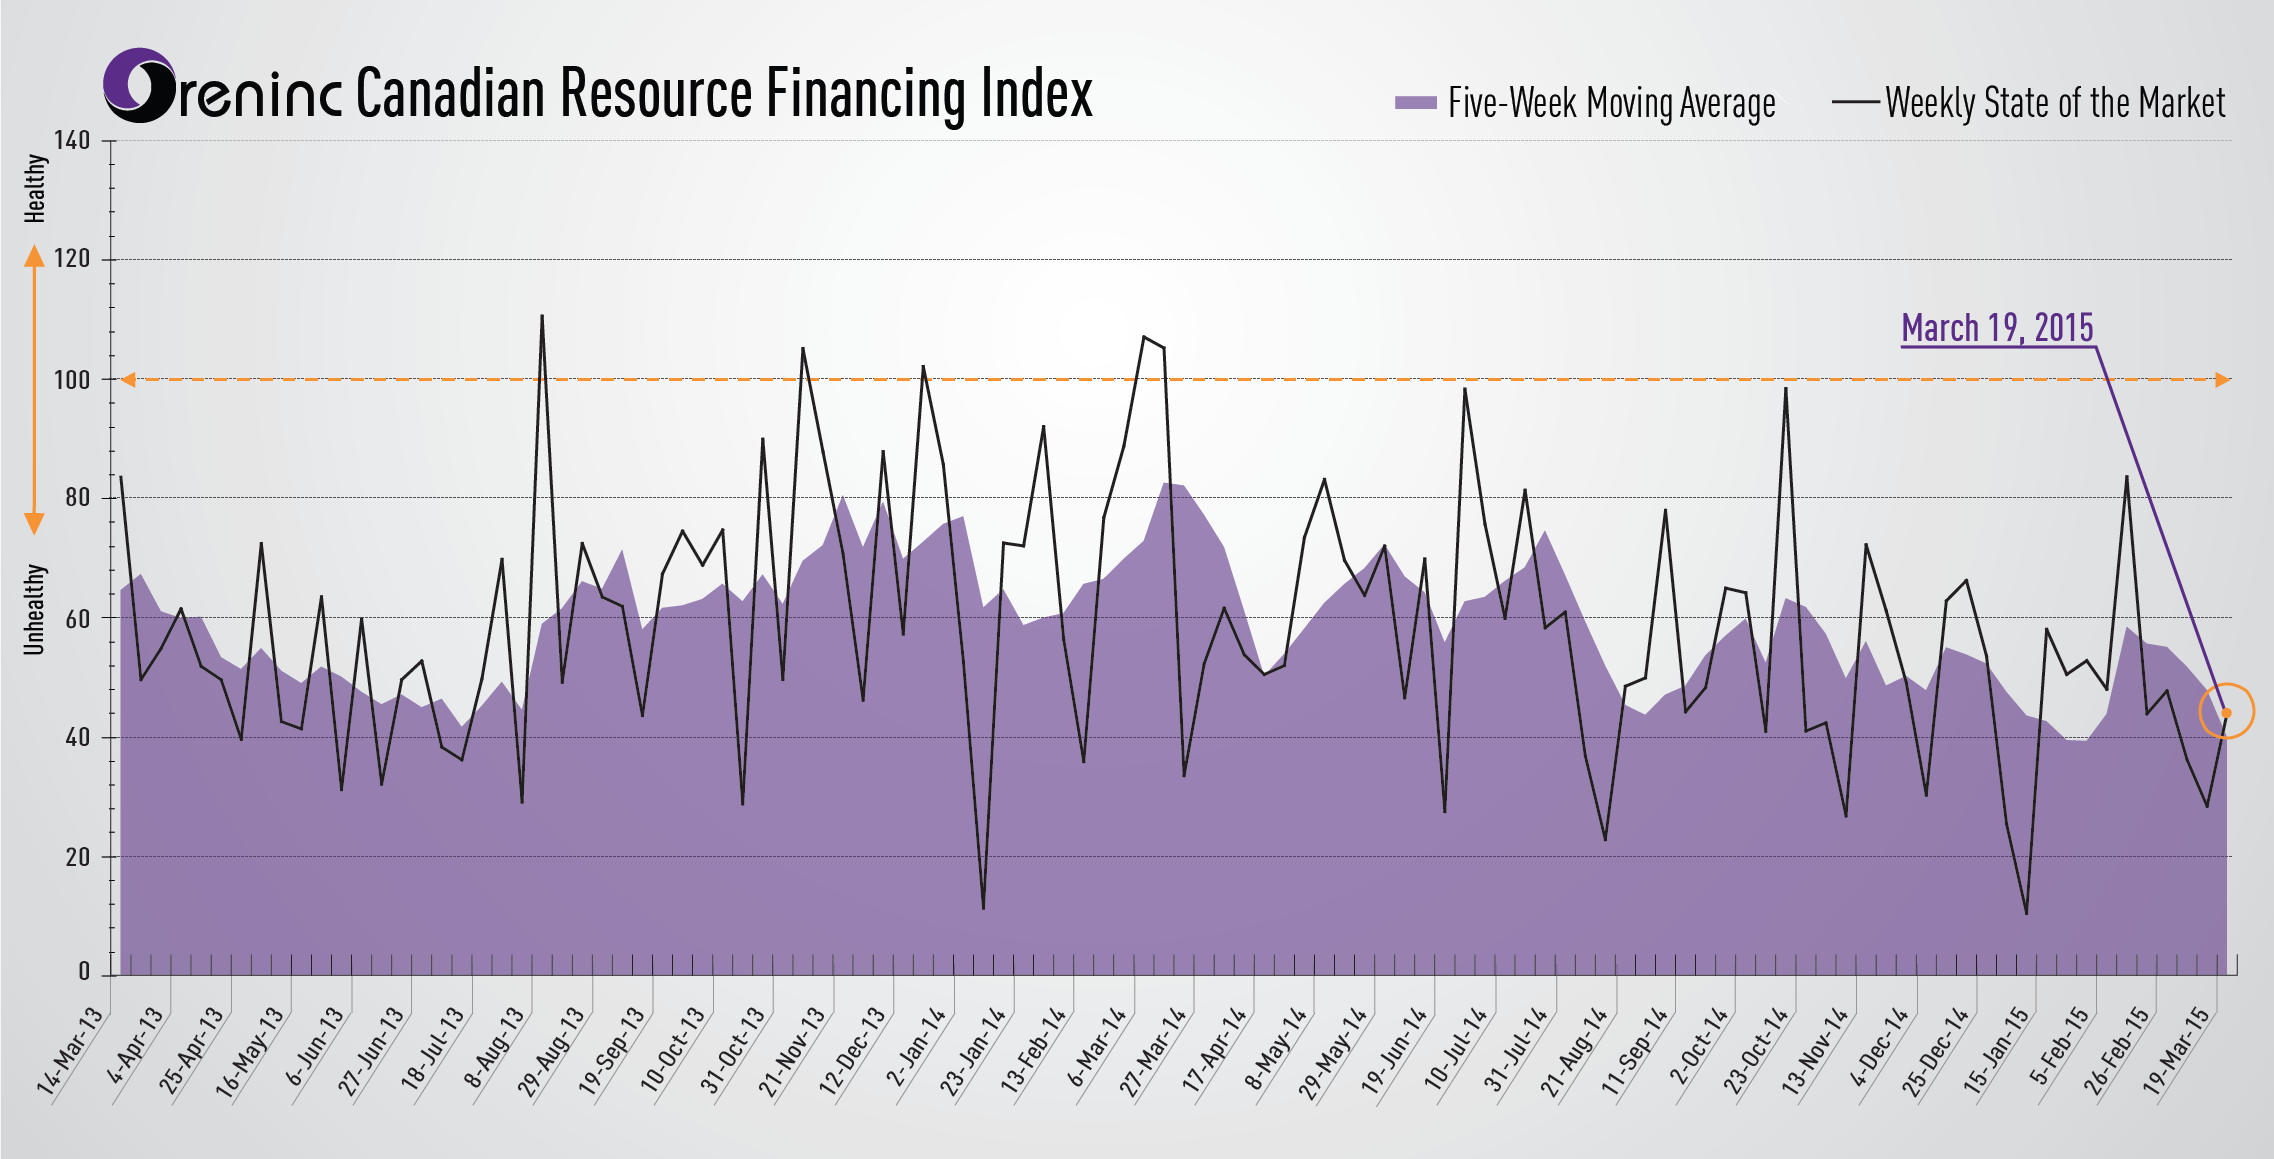Click the '10-Jul-14' date label

coord(1456,1048)
